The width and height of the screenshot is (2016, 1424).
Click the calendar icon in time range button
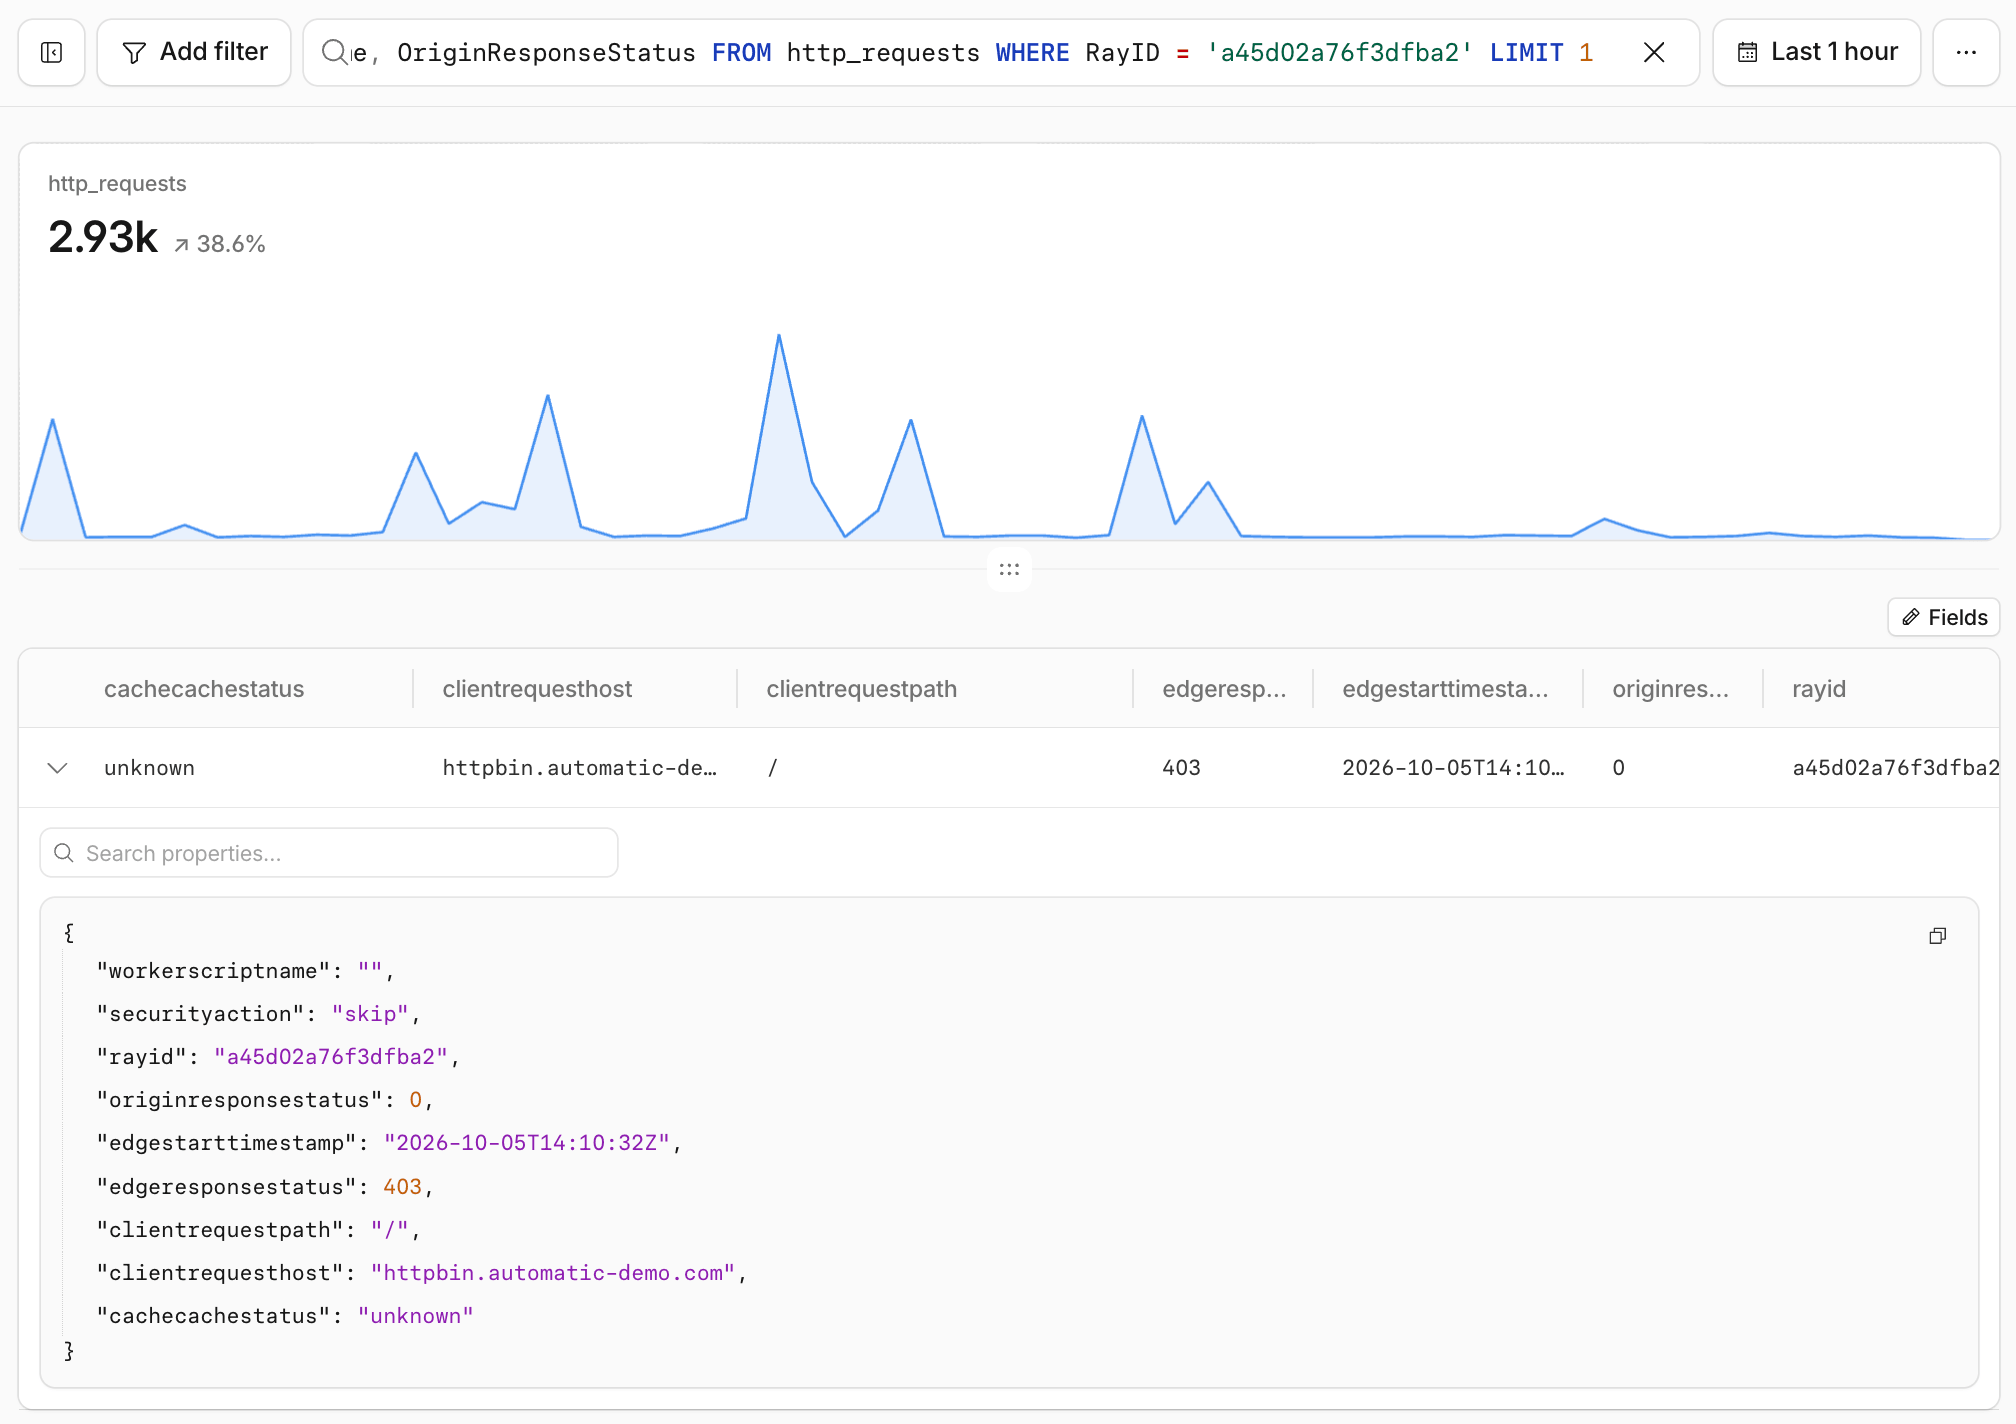click(1747, 52)
